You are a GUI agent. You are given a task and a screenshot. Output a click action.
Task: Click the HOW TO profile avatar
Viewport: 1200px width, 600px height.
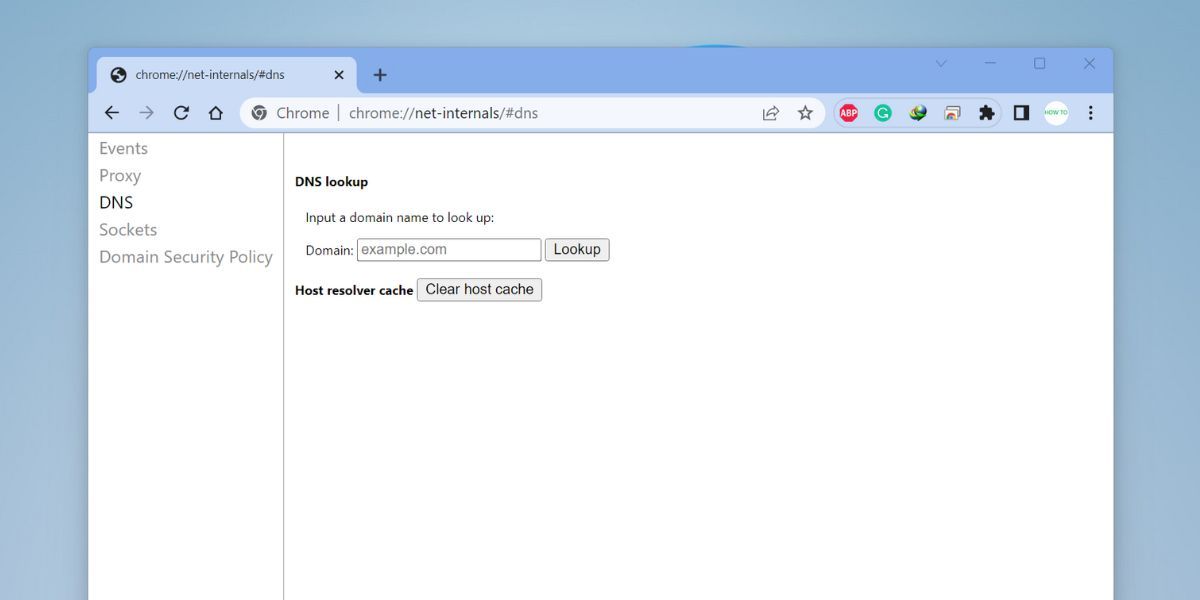[1056, 113]
